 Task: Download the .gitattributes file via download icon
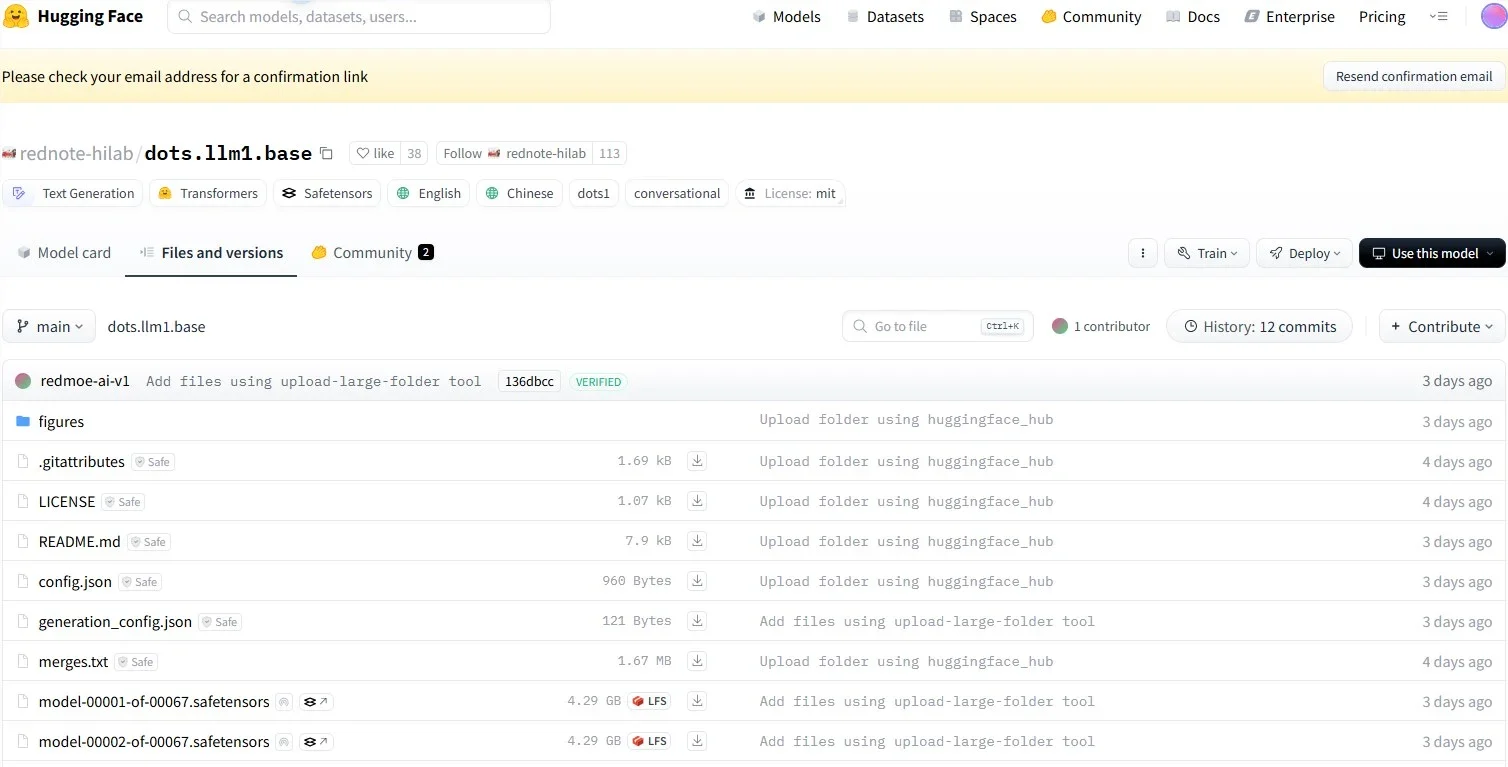pos(697,461)
